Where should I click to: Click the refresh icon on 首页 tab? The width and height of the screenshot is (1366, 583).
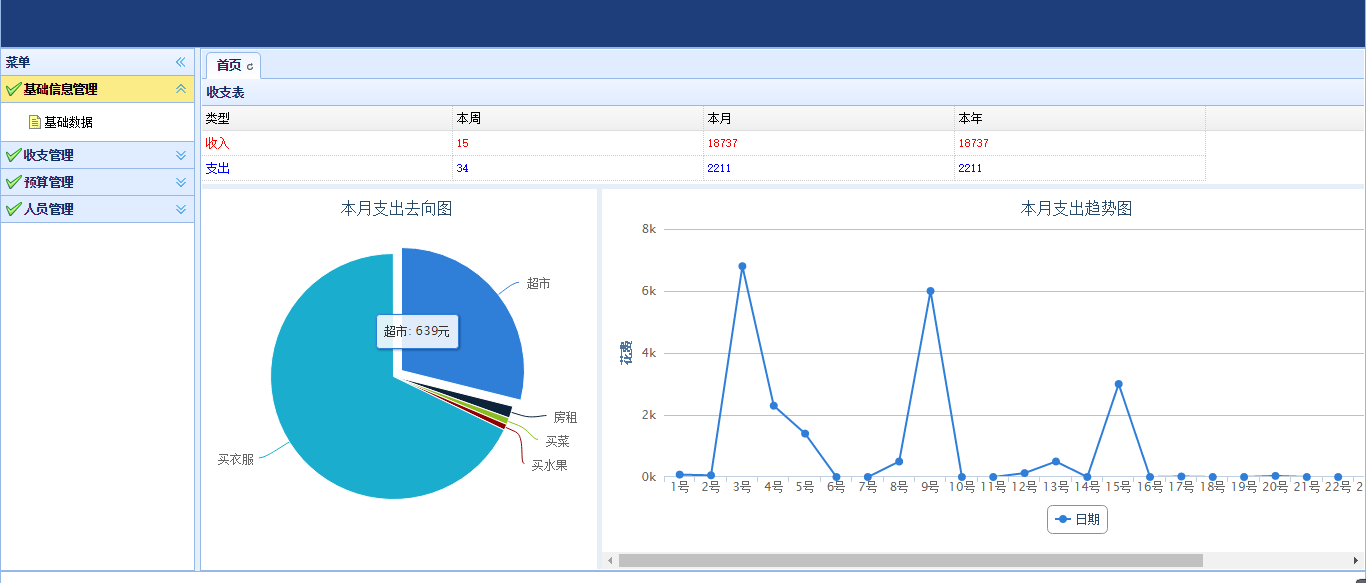(x=250, y=67)
